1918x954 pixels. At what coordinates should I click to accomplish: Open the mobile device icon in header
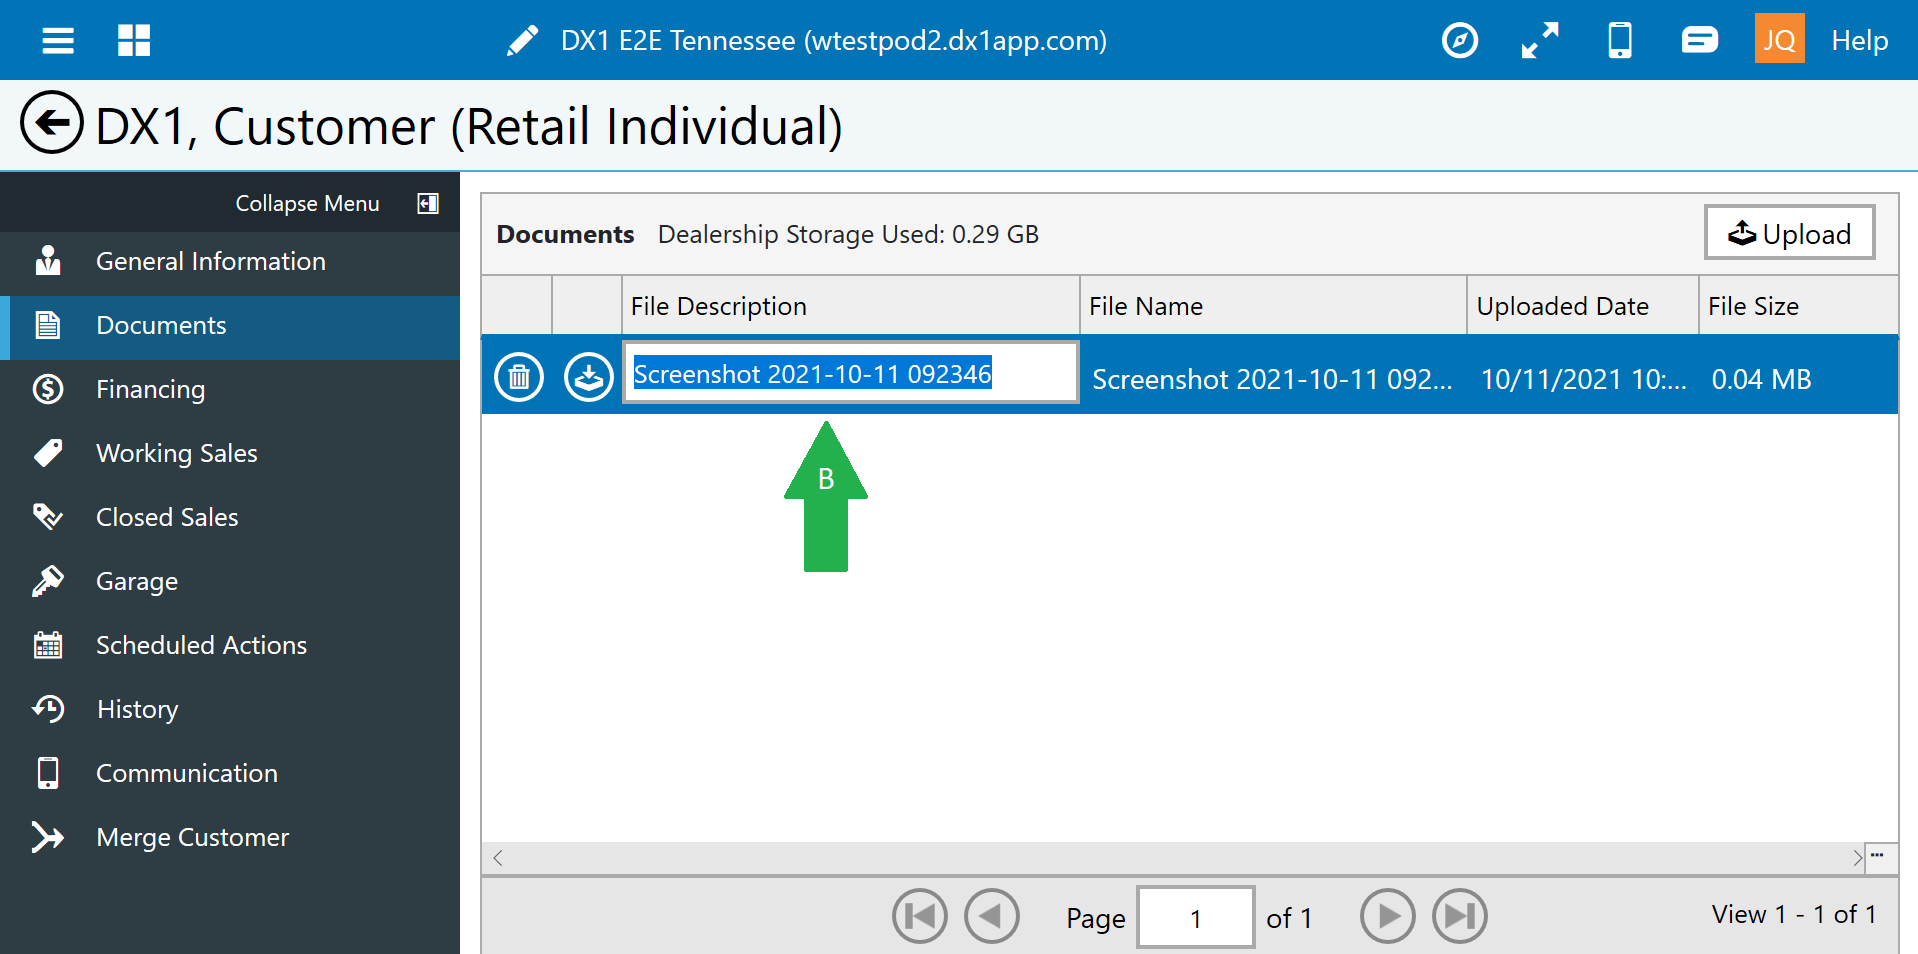[1620, 41]
